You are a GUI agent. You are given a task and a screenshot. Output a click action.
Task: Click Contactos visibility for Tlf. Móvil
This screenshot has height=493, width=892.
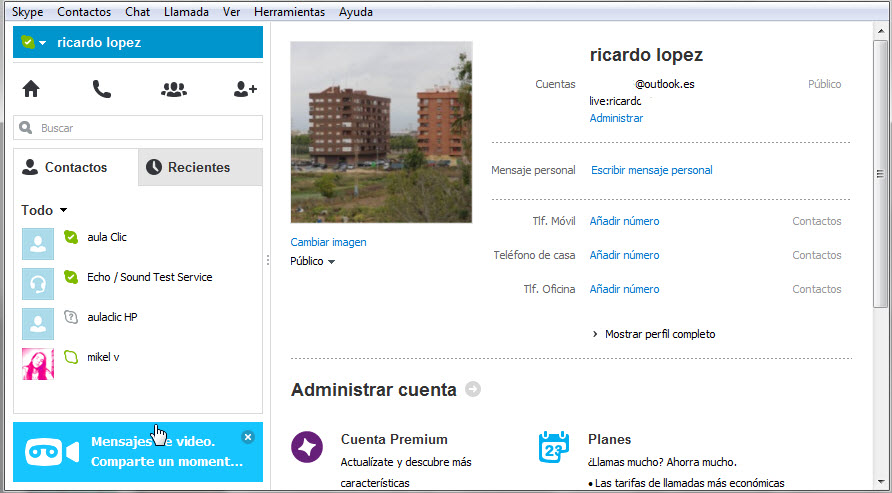(x=817, y=221)
